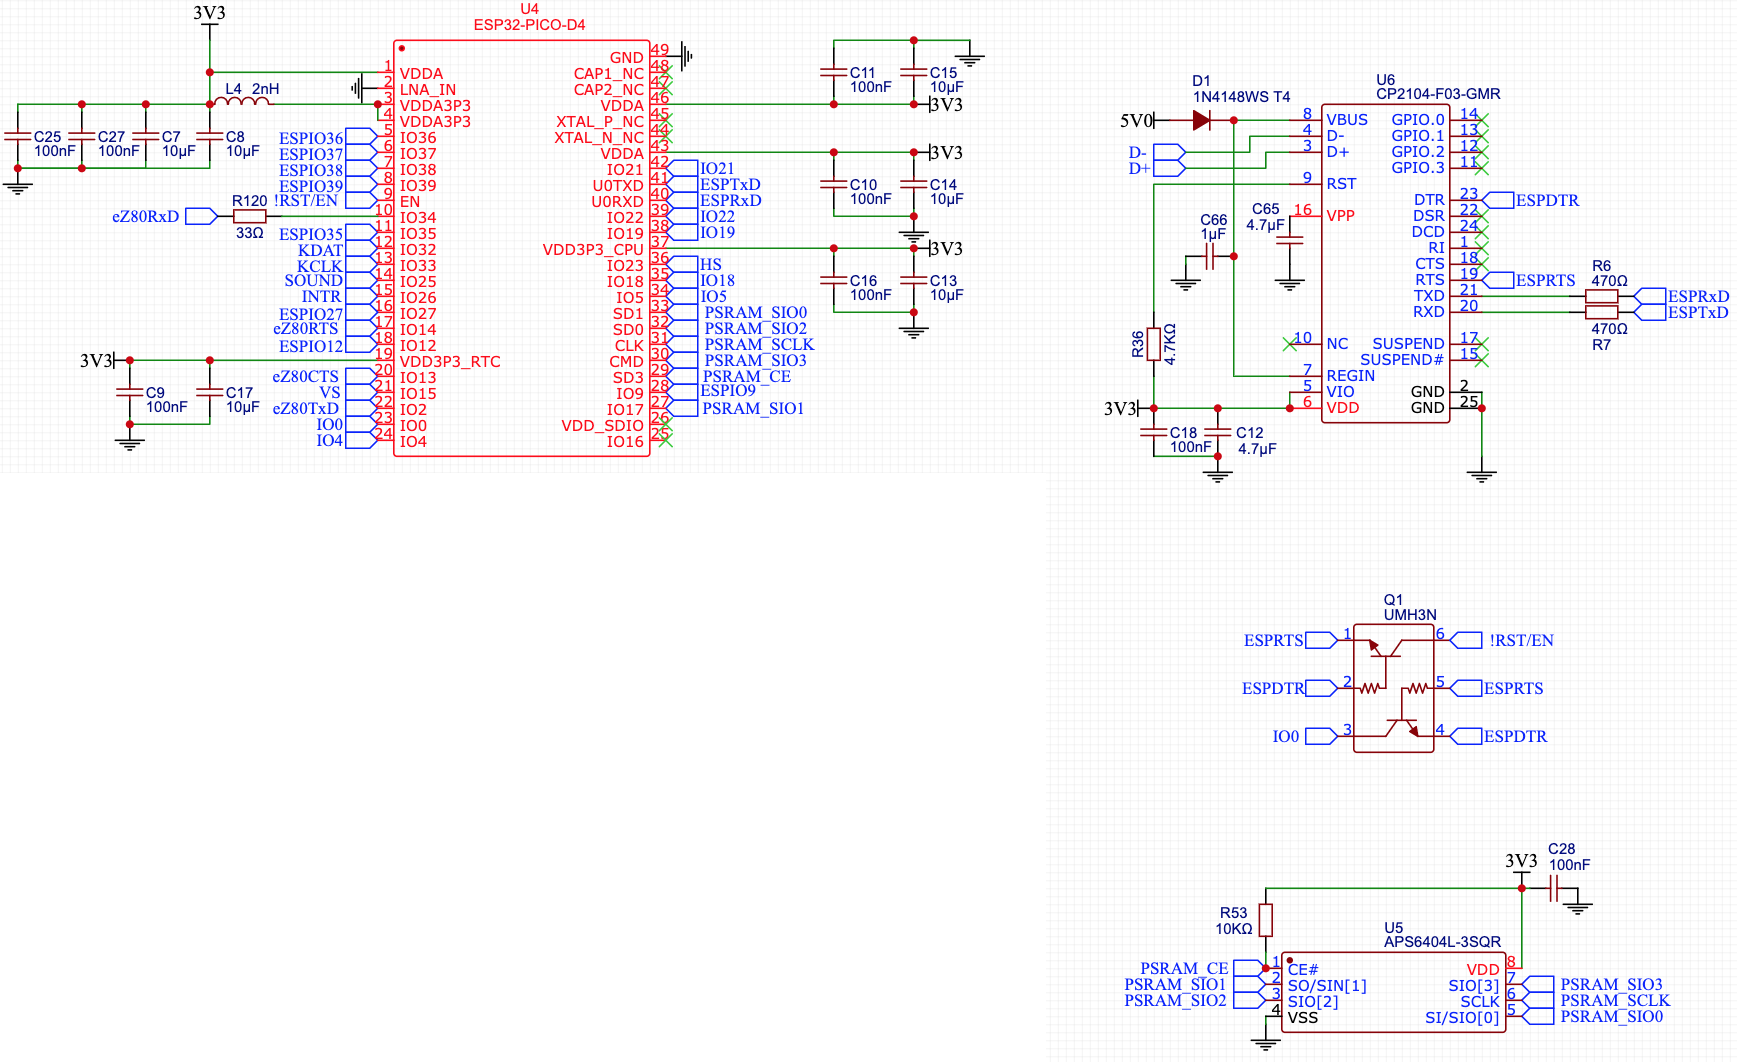
Task: Select the C16 capacitor symbol
Action: (x=834, y=280)
